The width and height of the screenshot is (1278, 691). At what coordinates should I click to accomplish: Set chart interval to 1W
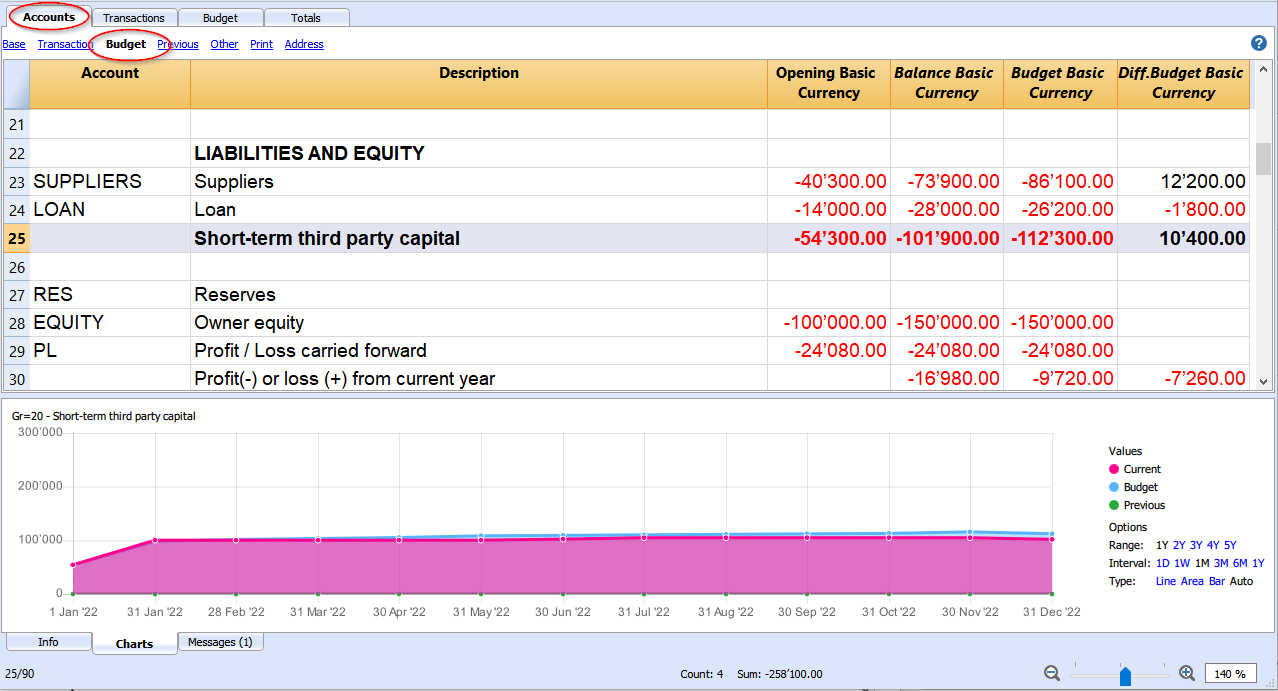[x=1182, y=563]
